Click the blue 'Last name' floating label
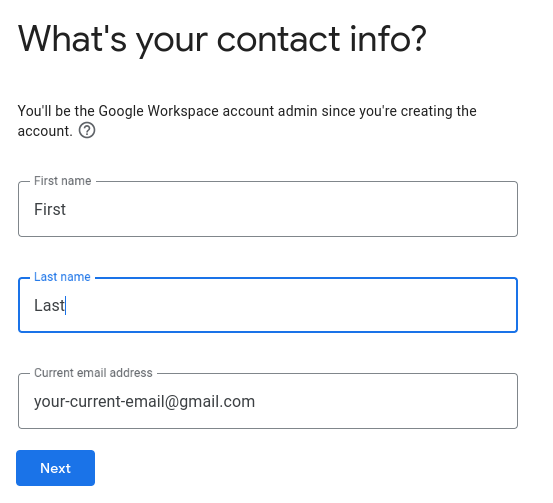553x503 pixels. 62,277
